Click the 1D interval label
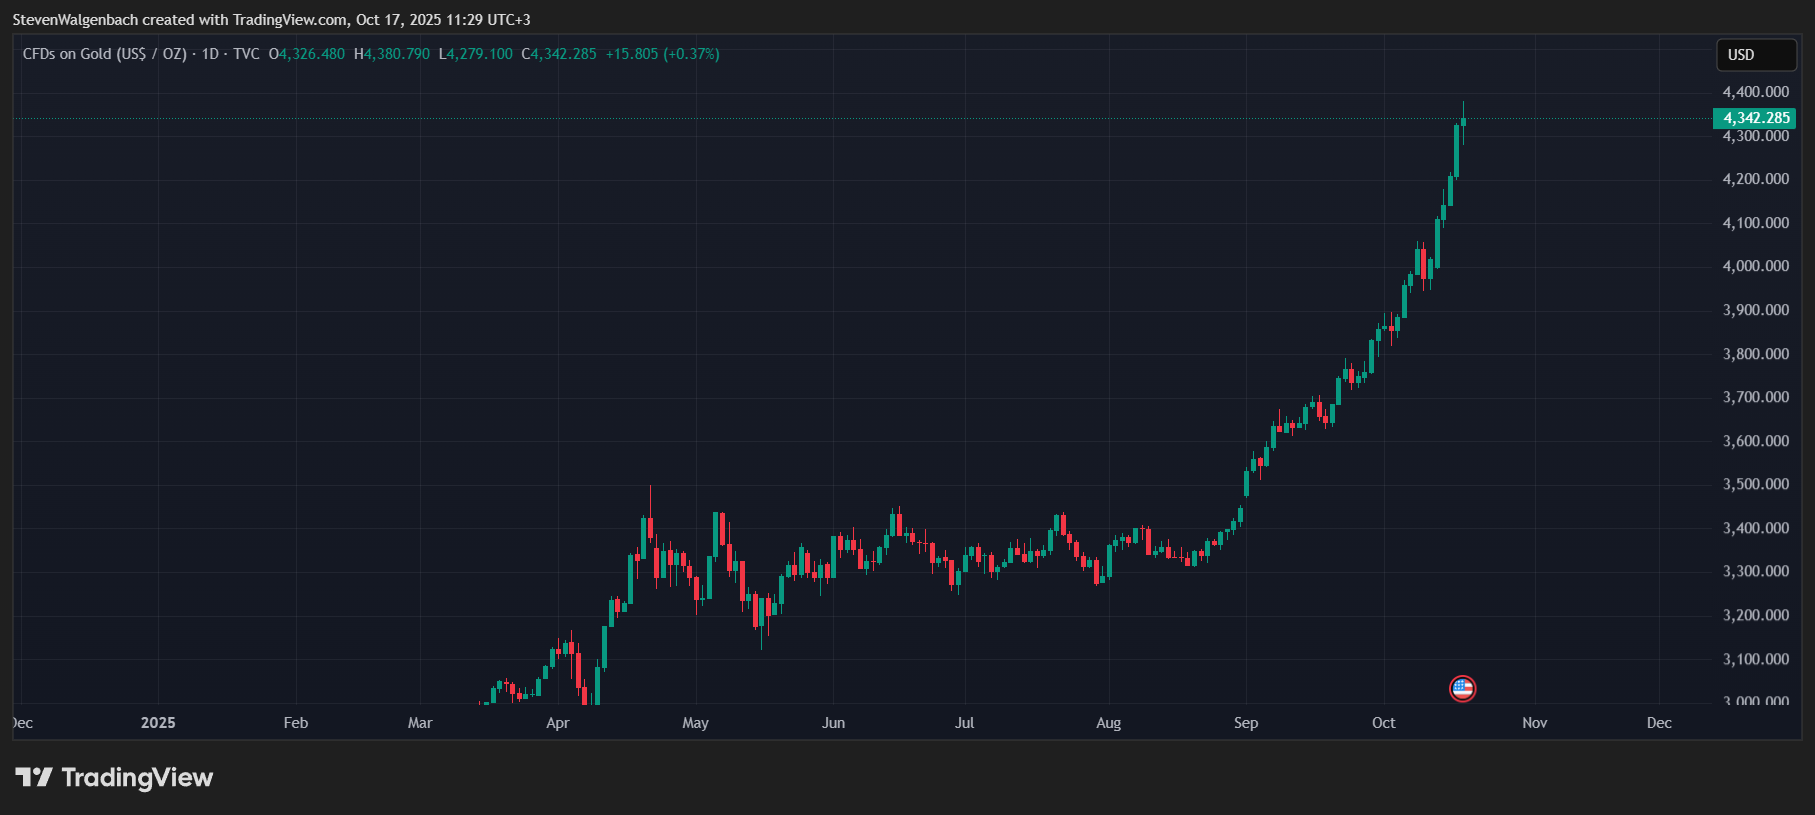Viewport: 1815px width, 815px height. coord(210,54)
